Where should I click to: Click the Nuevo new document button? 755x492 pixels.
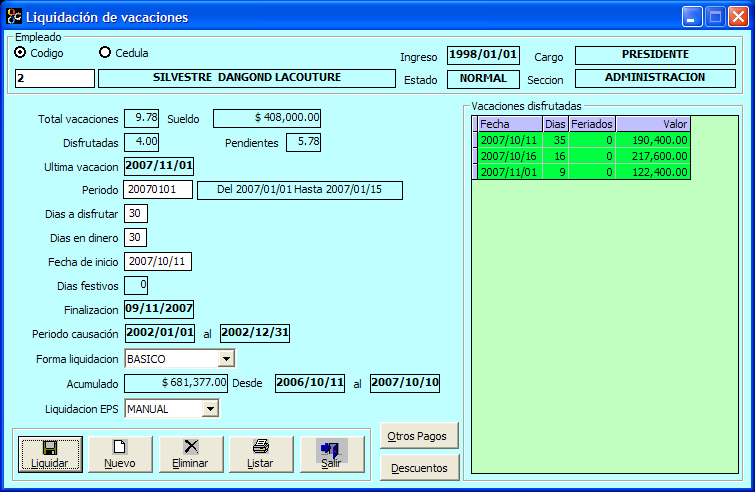[x=120, y=454]
